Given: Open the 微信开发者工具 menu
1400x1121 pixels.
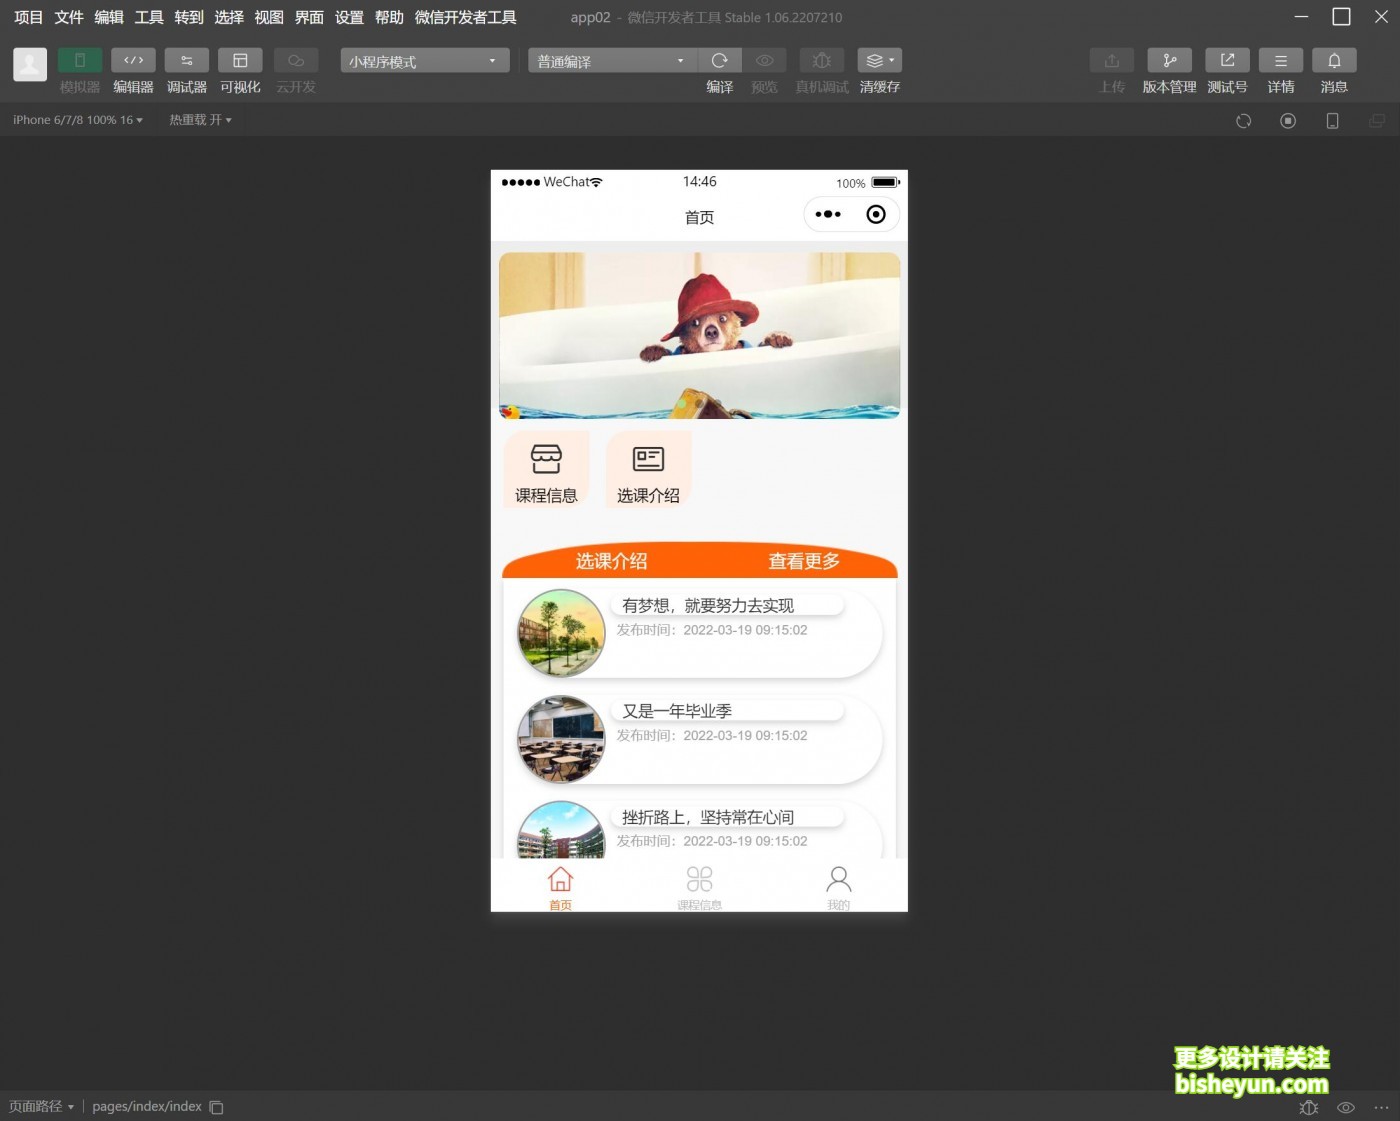Looking at the screenshot, I should [465, 17].
